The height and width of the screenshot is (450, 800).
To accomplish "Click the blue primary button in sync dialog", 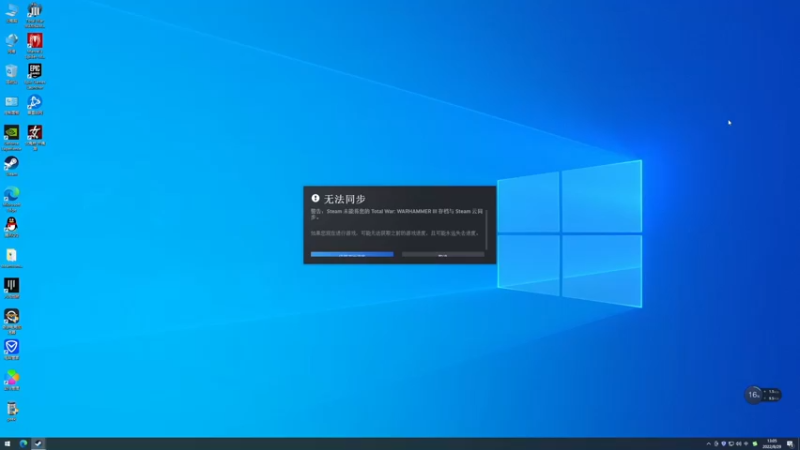I will (x=352, y=254).
